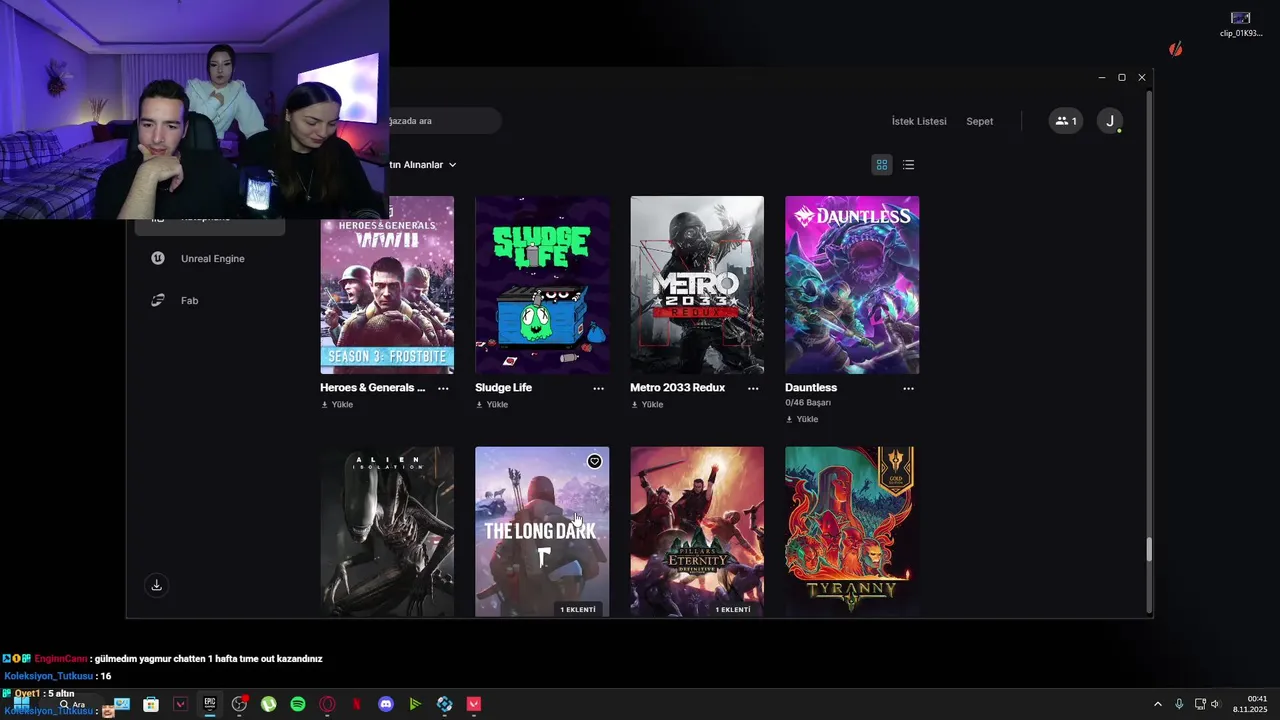Click Sludge Life game title text

[x=503, y=388]
